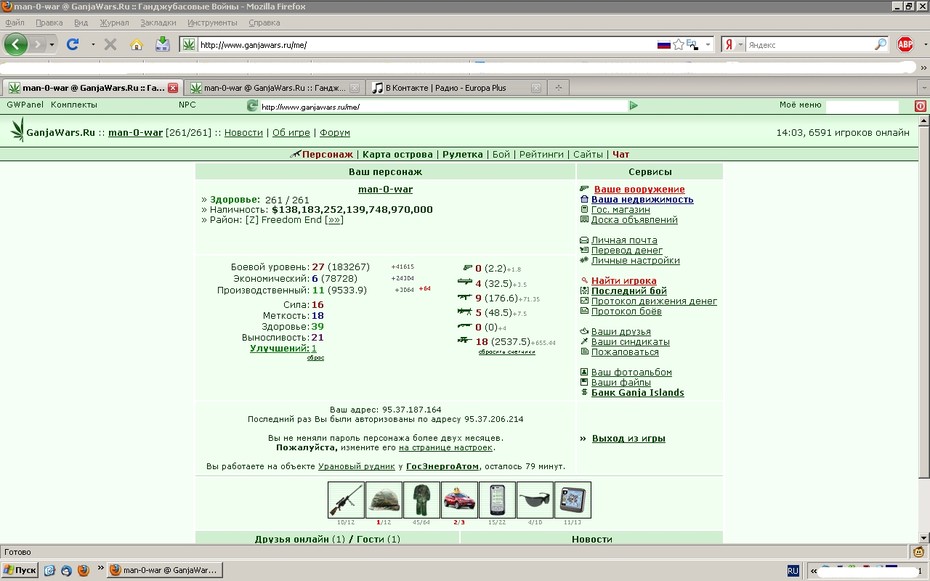Click the browser Back arrow button
This screenshot has height=581, width=930.
pos(16,44)
